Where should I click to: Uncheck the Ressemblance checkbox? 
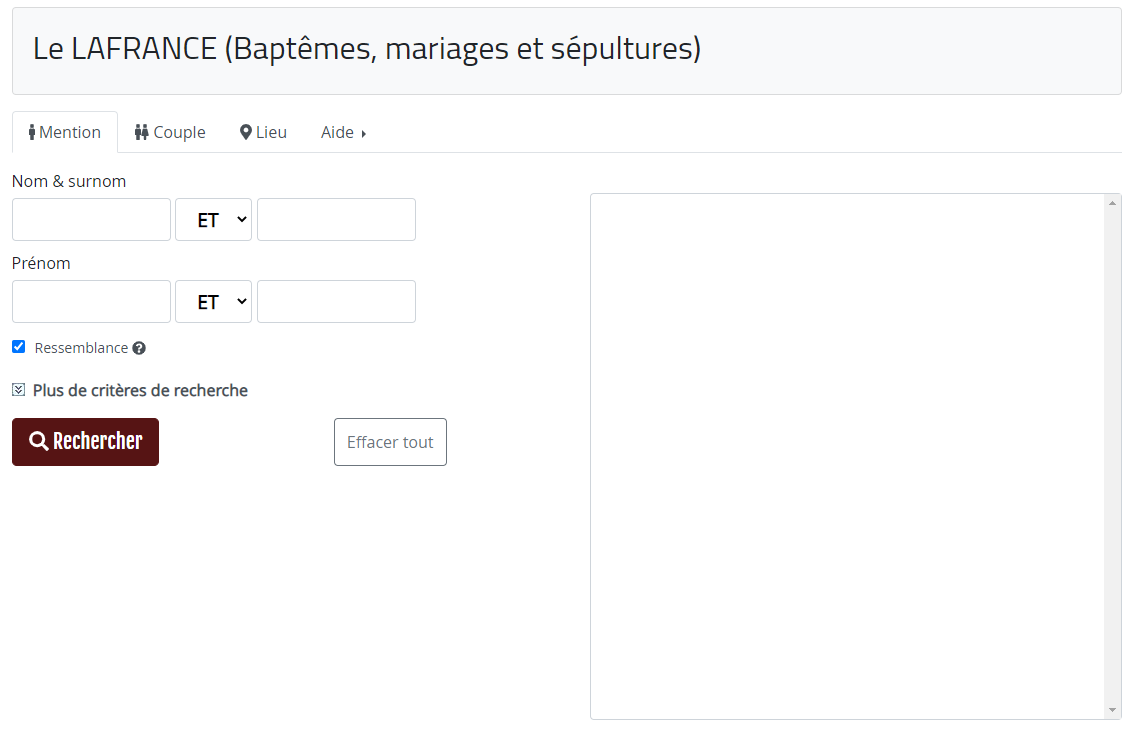tap(19, 347)
